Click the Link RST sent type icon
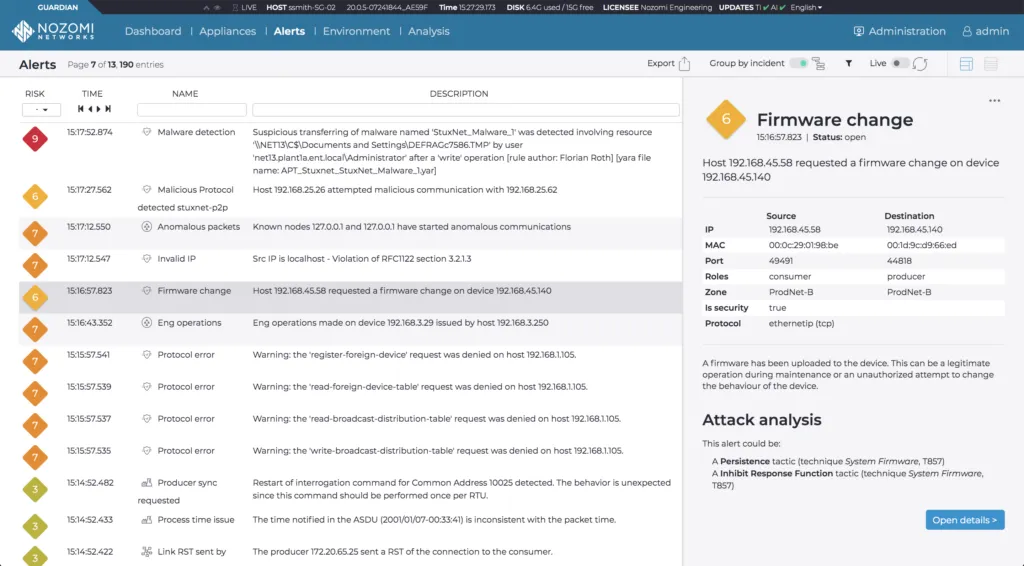1024x566 pixels. pos(146,552)
